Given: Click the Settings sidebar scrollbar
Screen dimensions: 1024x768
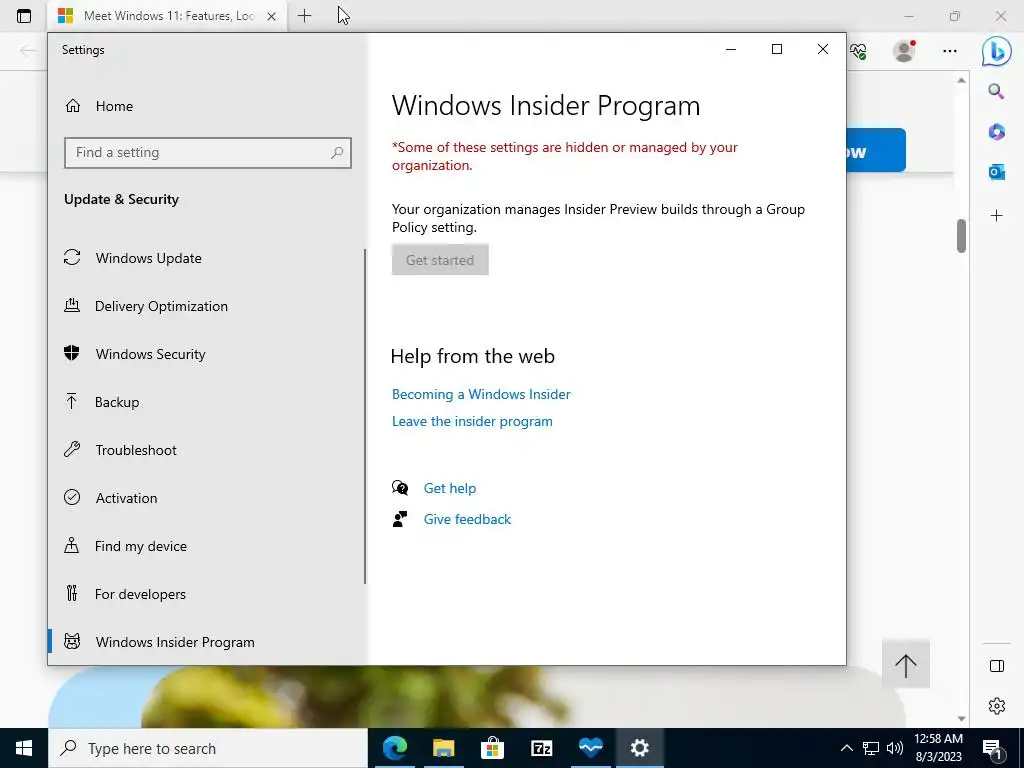Looking at the screenshot, I should tap(365, 417).
